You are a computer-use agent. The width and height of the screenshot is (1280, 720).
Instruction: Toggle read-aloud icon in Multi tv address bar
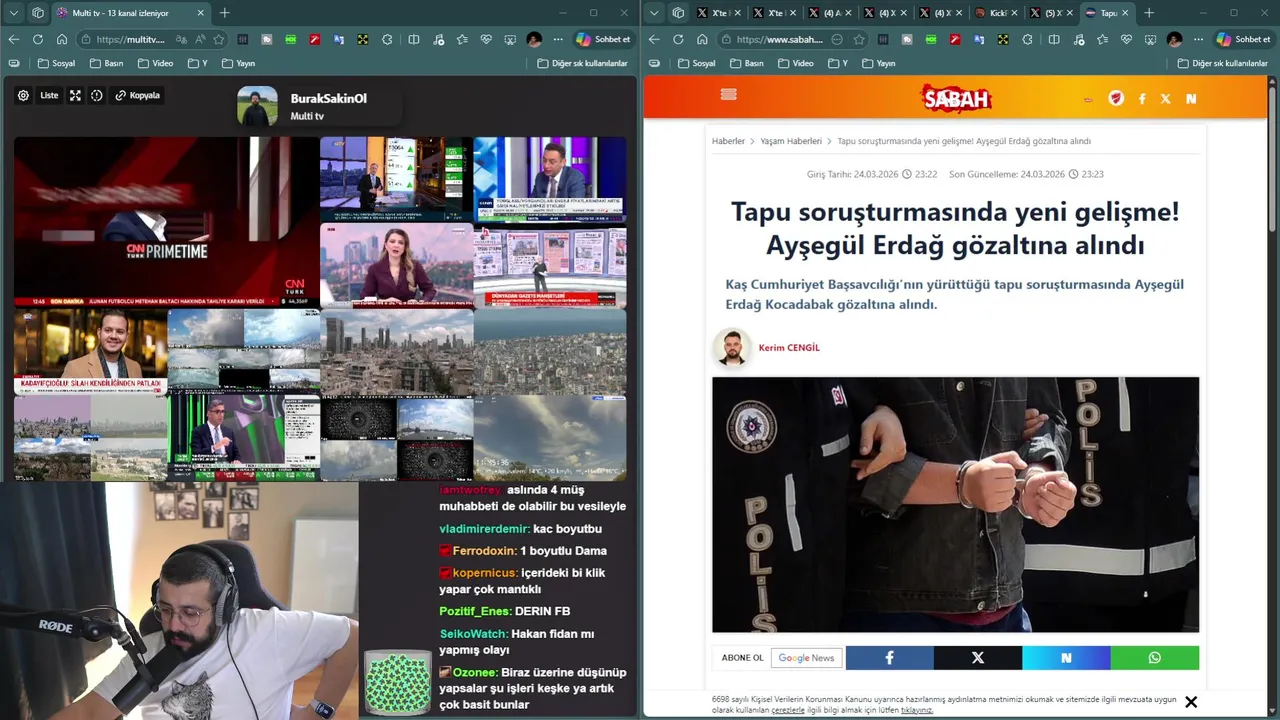[x=201, y=39]
